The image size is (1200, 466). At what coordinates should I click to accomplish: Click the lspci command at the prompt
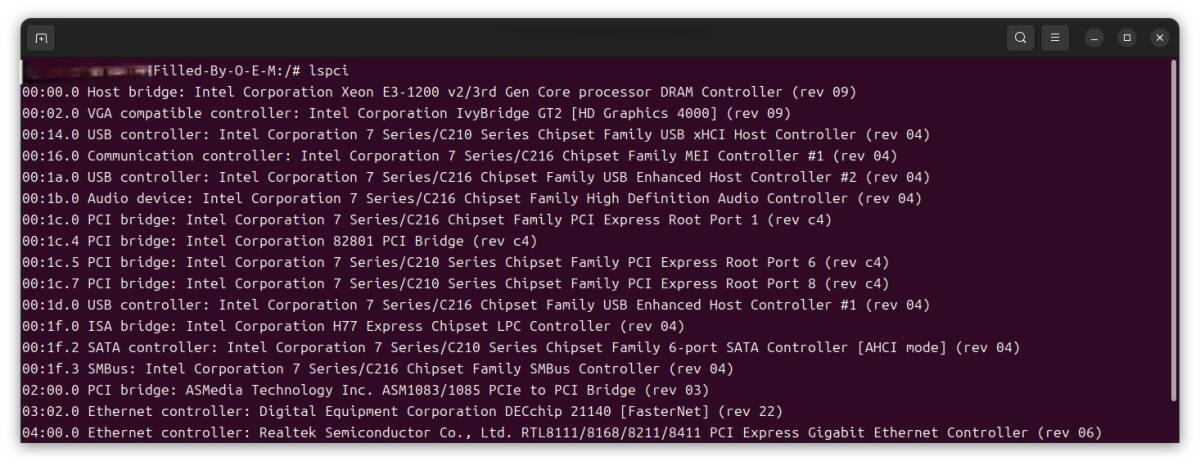click(328, 71)
